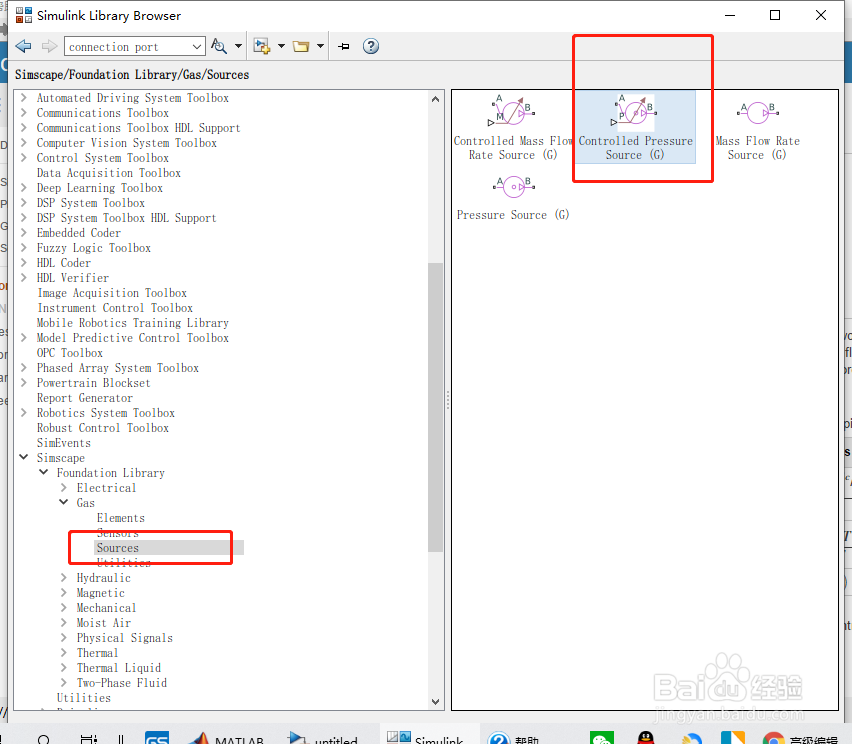Select Moist Air library entry
The image size is (852, 744).
pyautogui.click(x=104, y=623)
